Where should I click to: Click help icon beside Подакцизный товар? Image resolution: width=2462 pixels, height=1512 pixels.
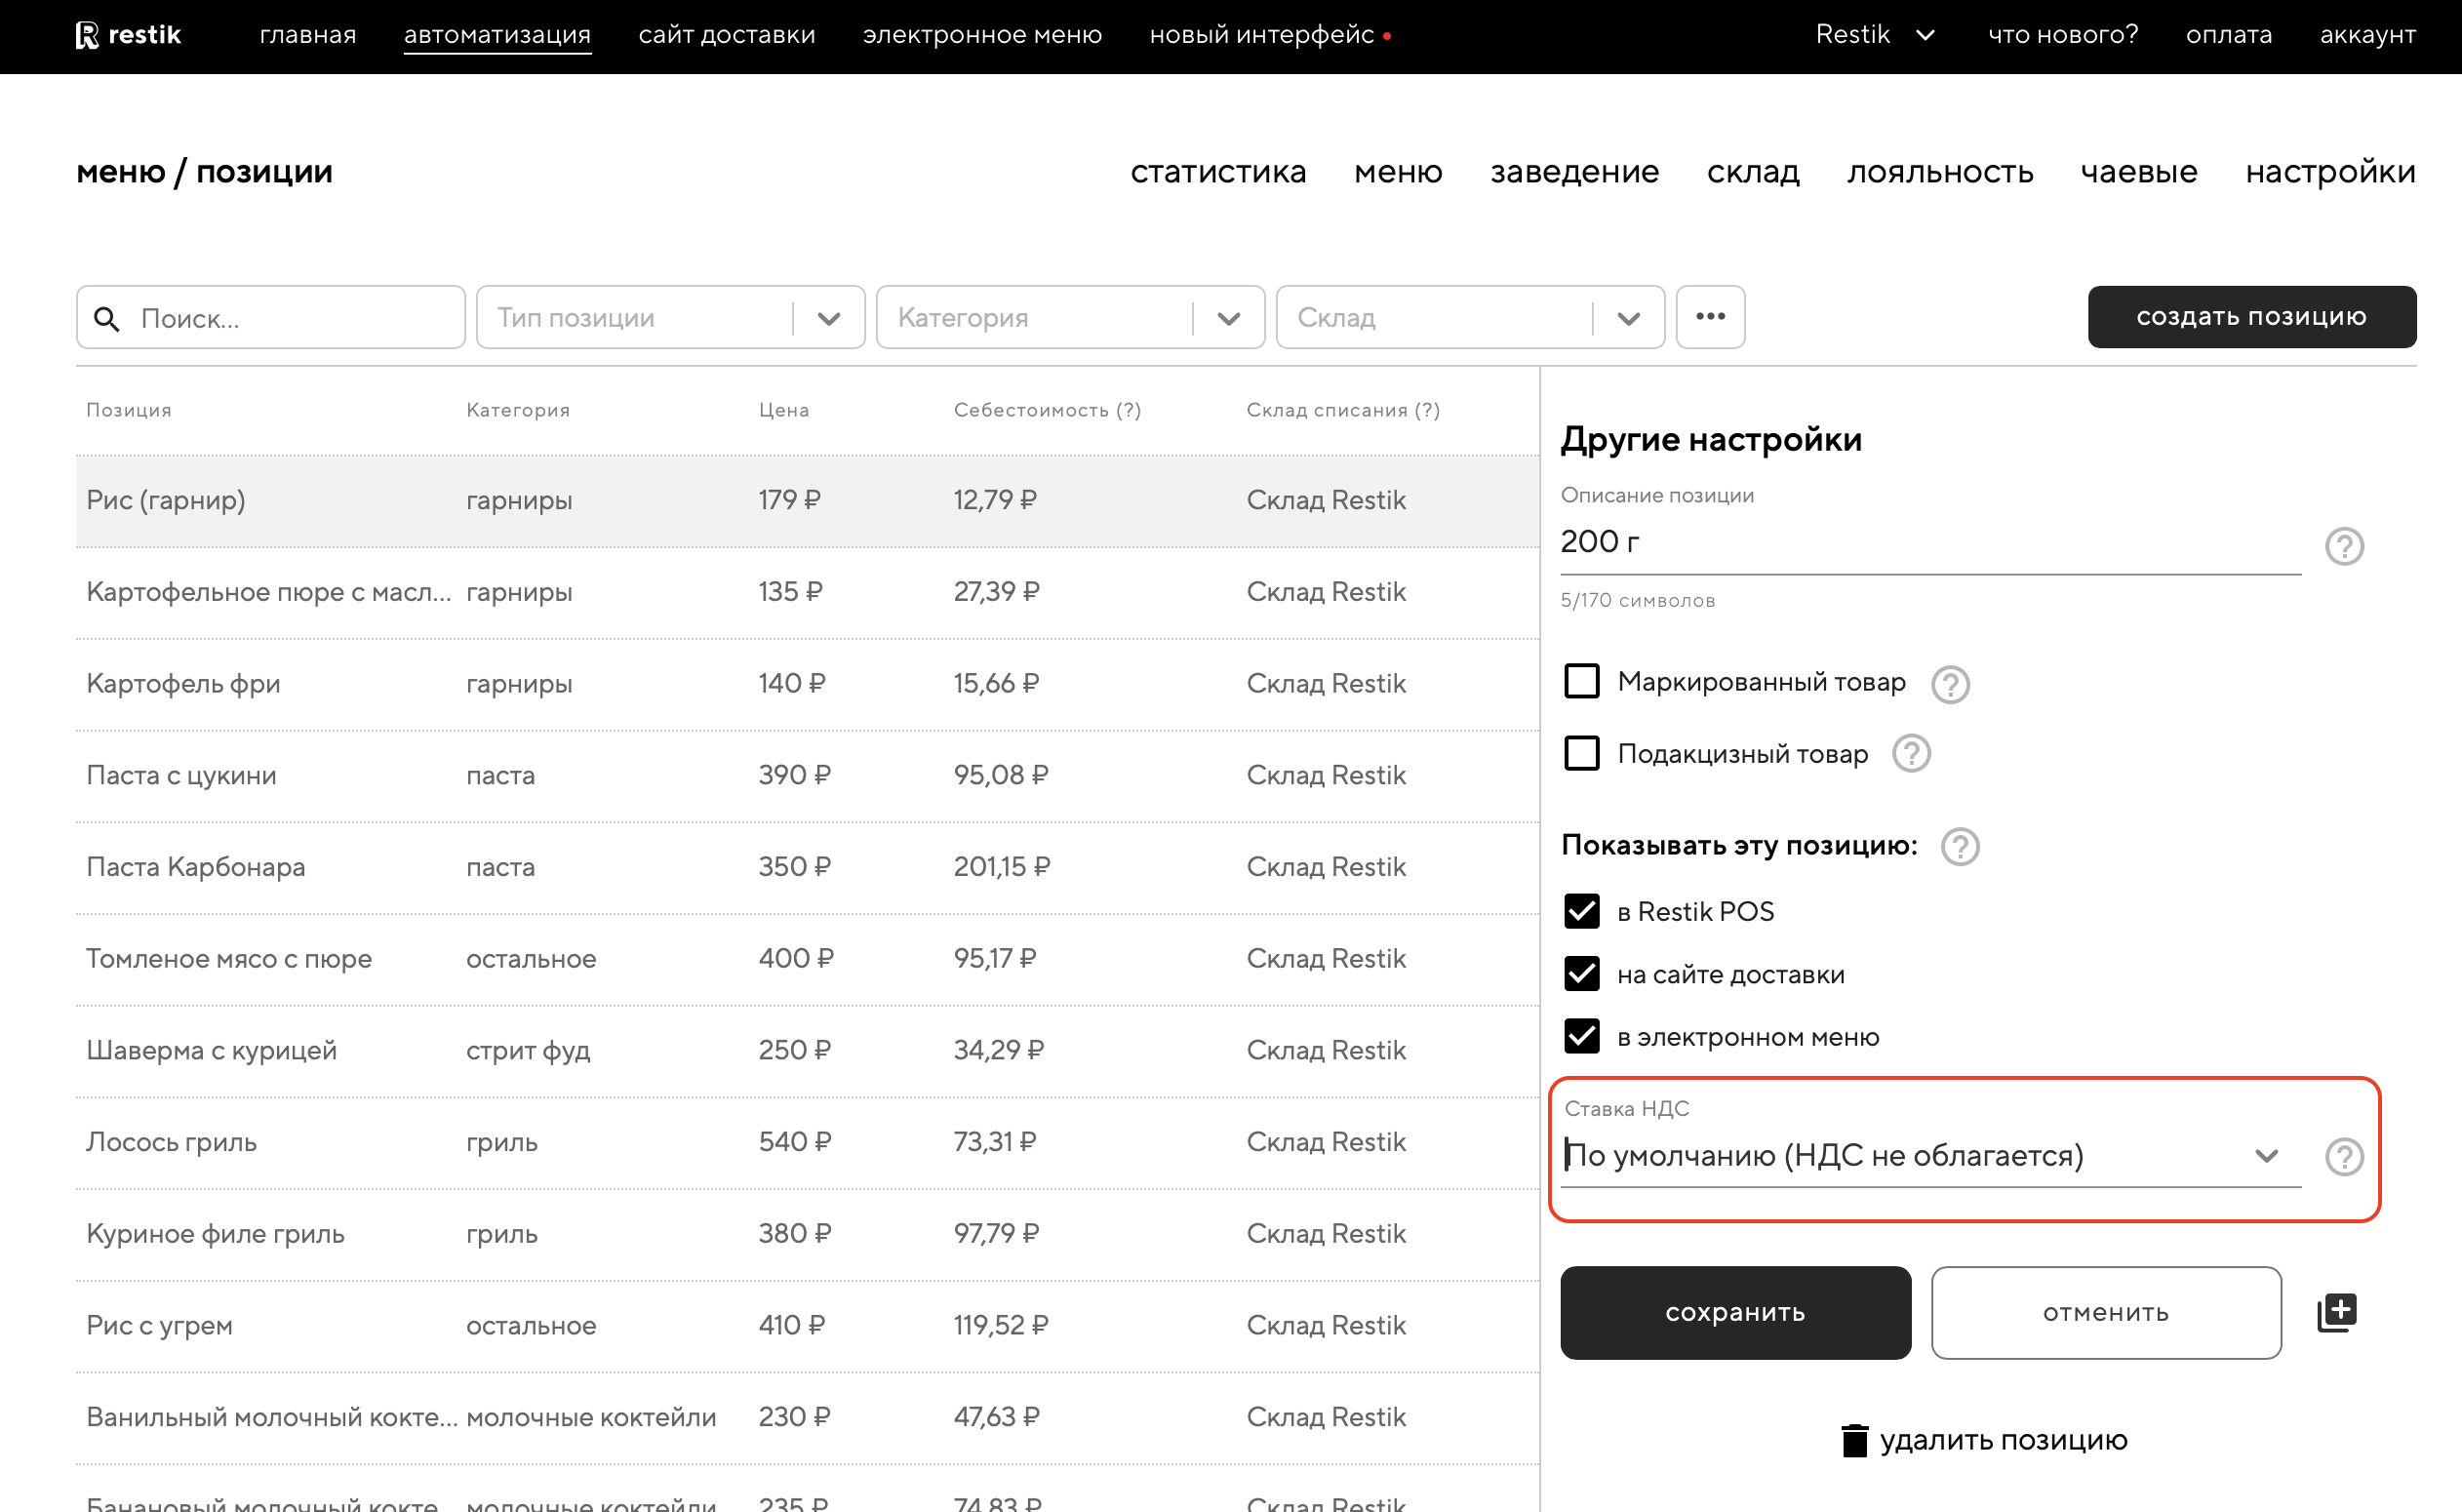(x=1911, y=754)
